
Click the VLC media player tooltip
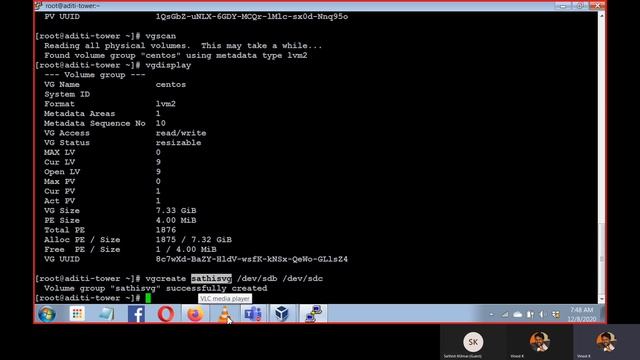[224, 299]
